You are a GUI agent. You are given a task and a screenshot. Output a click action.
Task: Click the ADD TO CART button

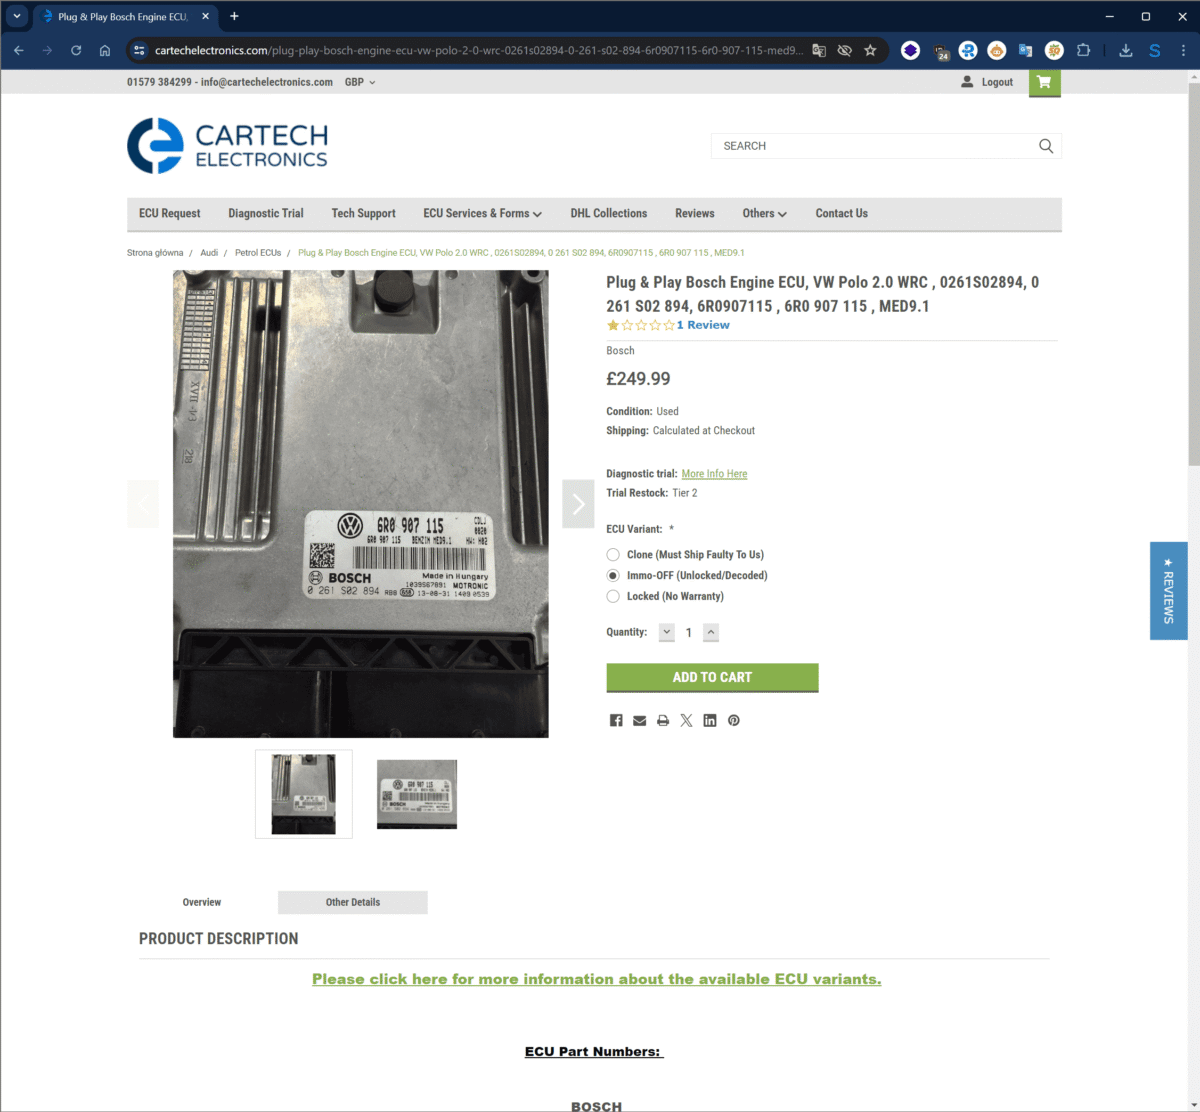click(712, 677)
